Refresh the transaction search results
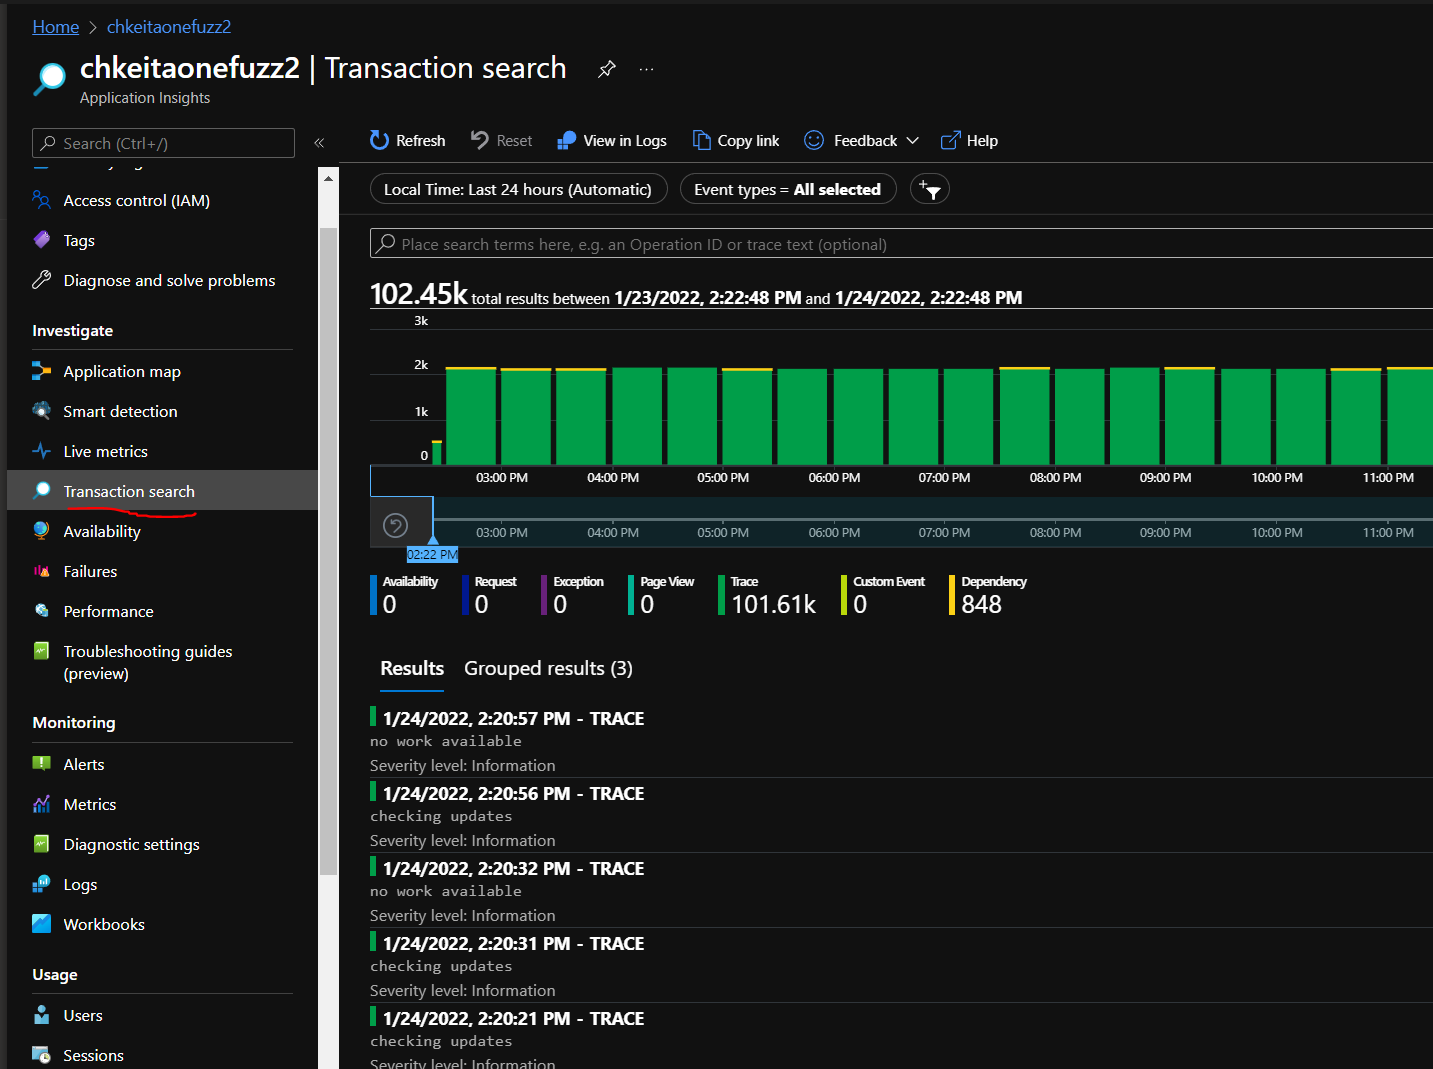The height and width of the screenshot is (1069, 1433). tap(406, 140)
